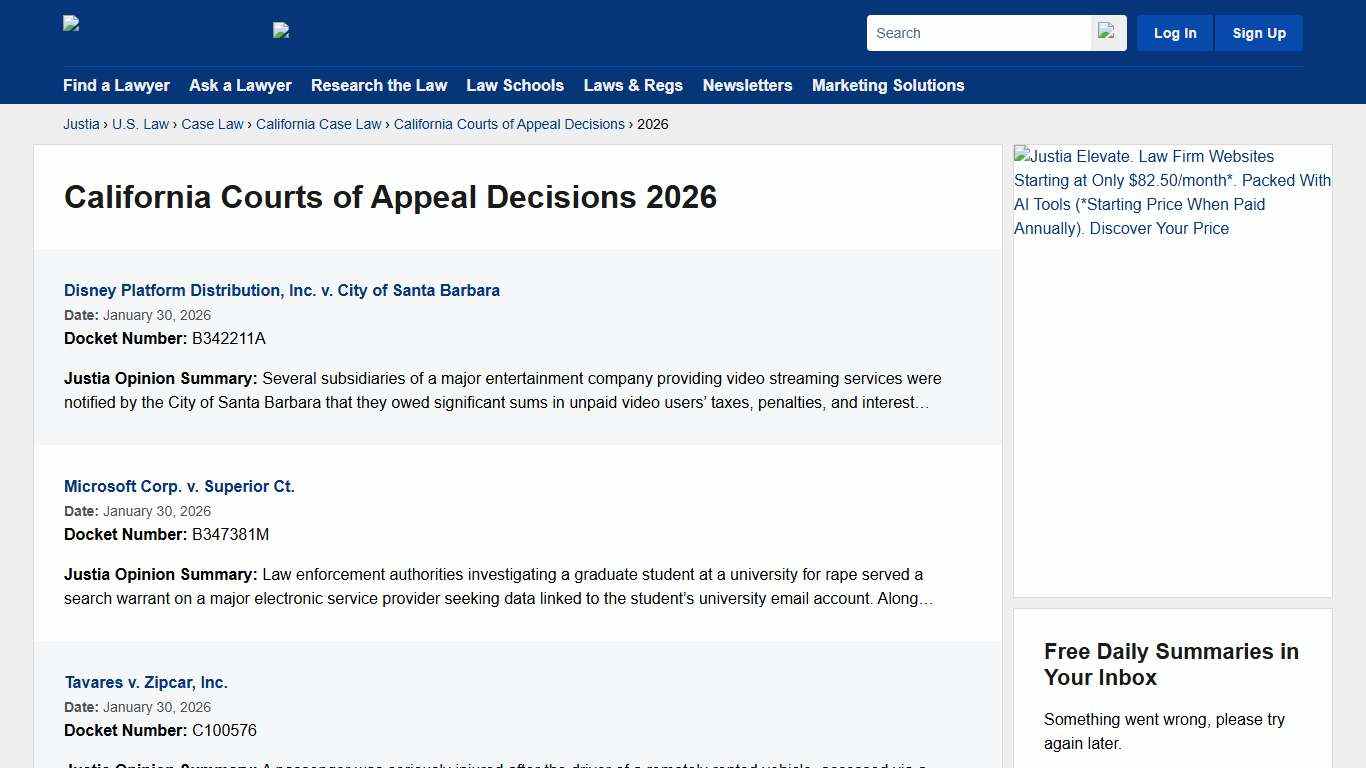The image size is (1366, 768).
Task: Open the Find a Lawyer menu
Action: (x=116, y=86)
